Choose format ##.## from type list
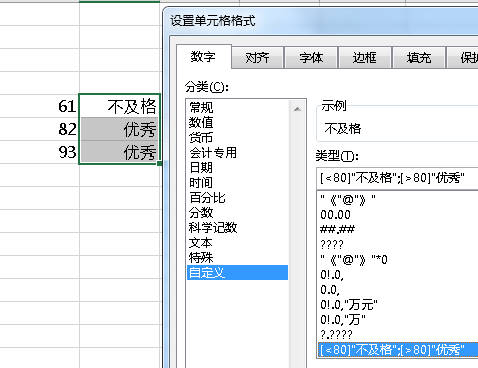 pos(398,230)
